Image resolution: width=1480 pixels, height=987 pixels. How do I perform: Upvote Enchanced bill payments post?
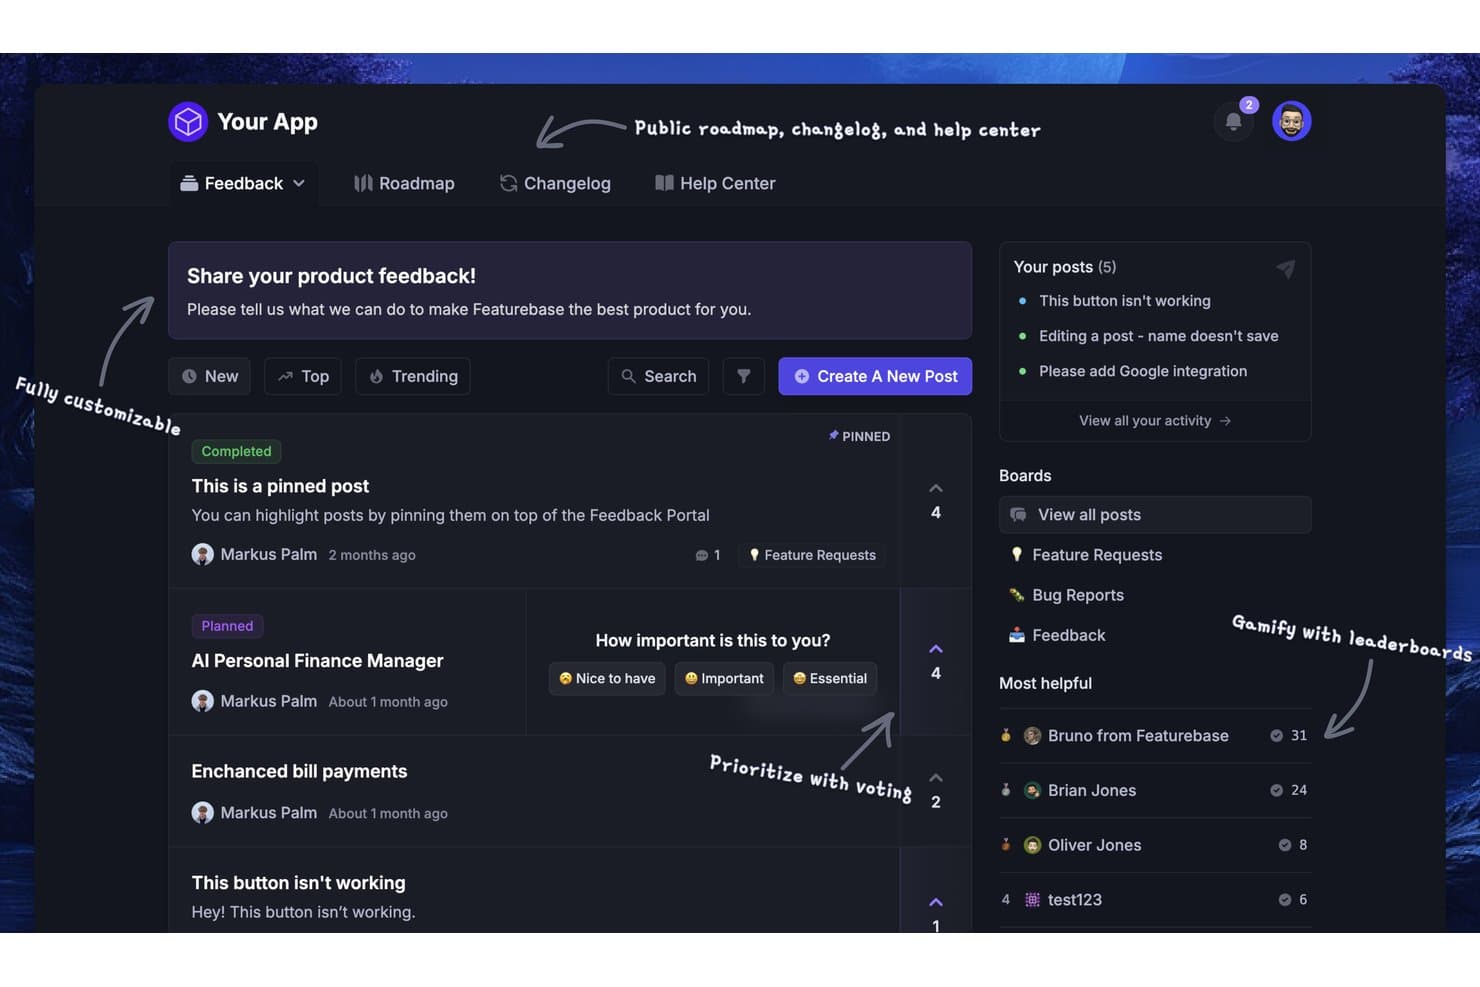(x=936, y=777)
